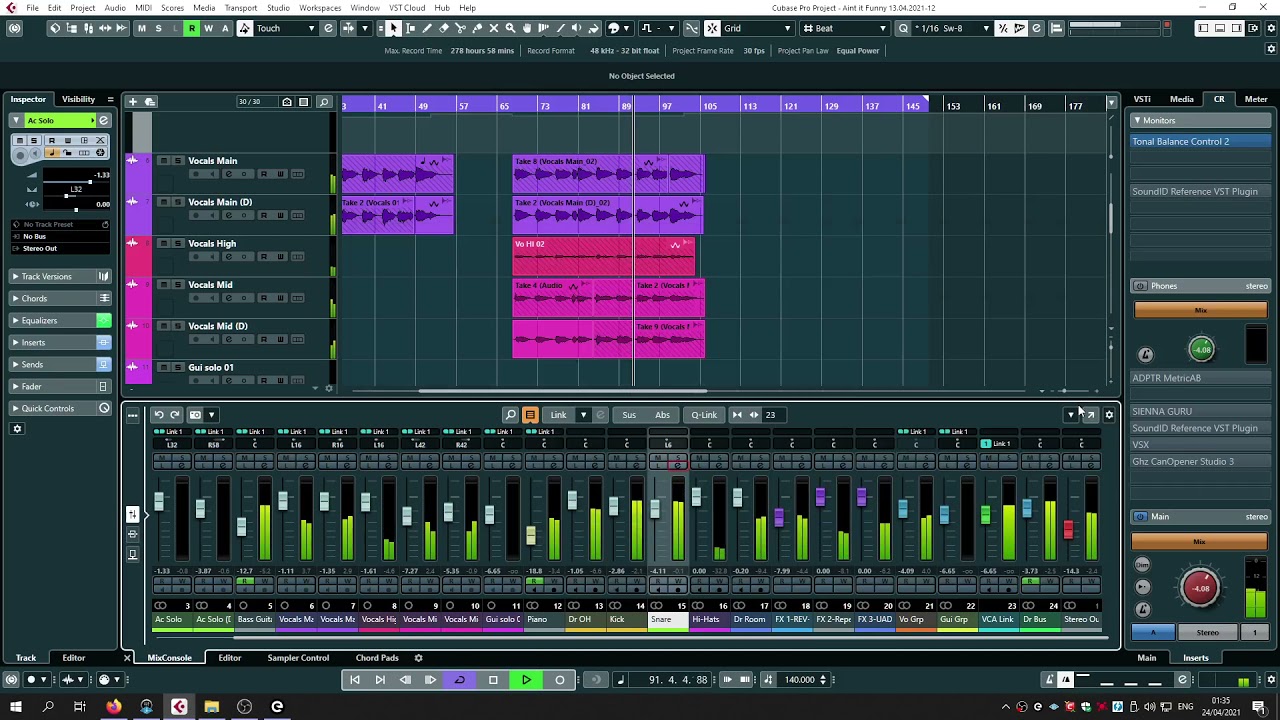This screenshot has width=1280, height=720.
Task: Select SIENNA GURU insert slot
Action: coord(1200,411)
